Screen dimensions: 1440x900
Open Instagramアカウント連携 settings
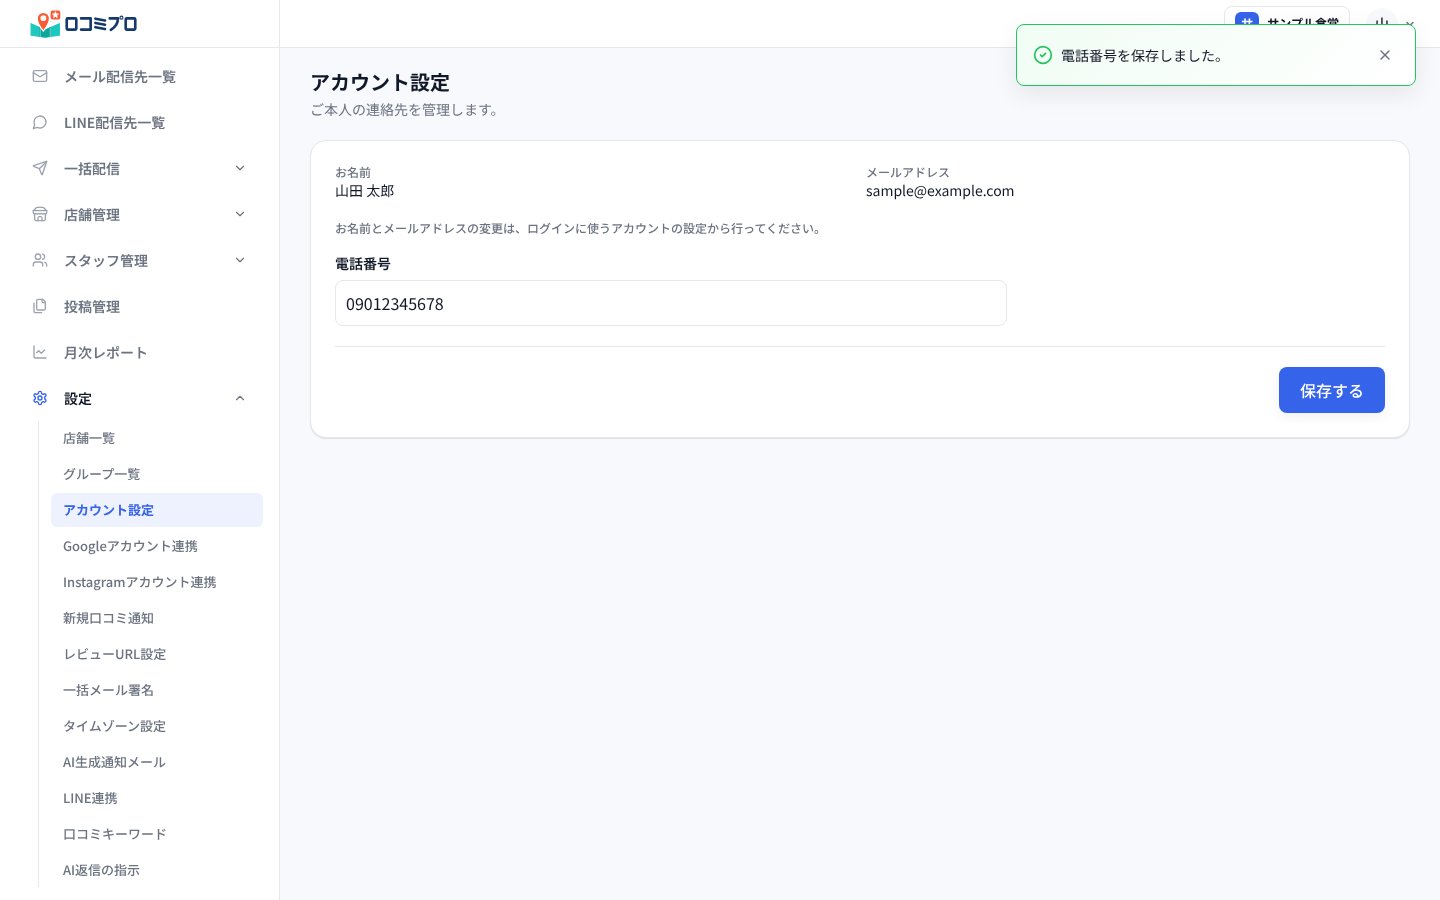157,582
